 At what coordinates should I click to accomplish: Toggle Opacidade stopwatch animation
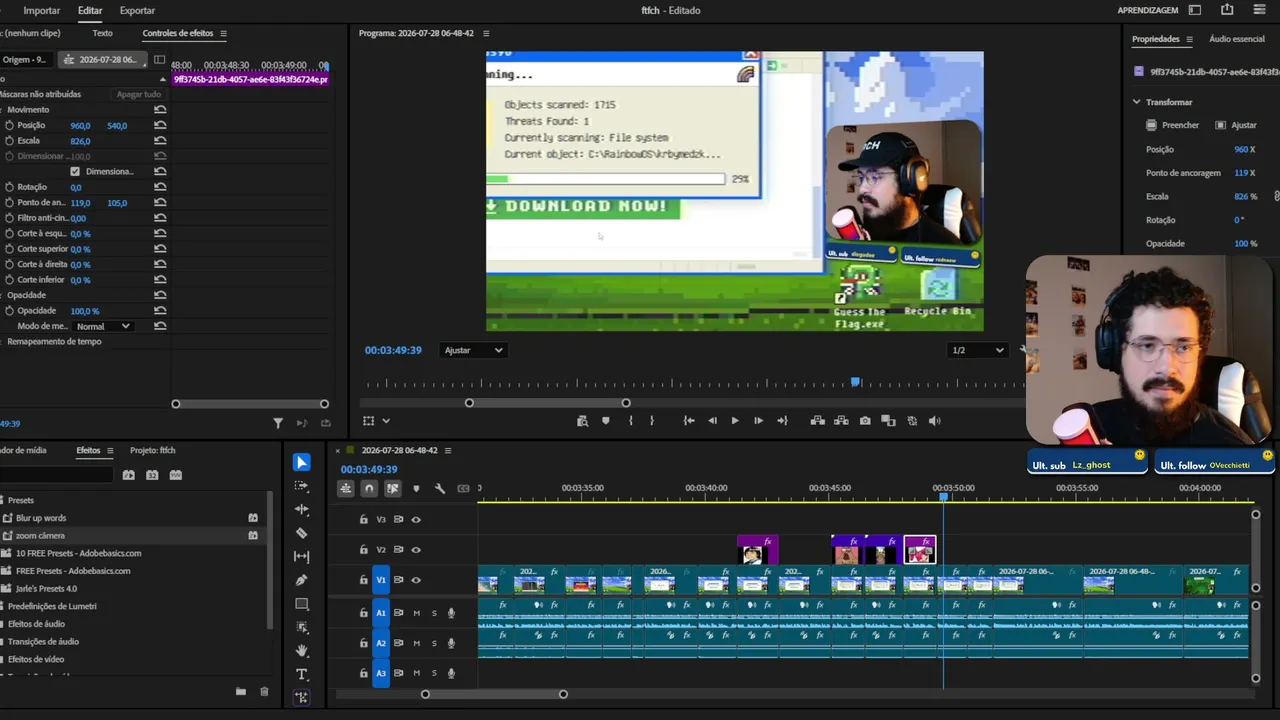[x=9, y=311]
